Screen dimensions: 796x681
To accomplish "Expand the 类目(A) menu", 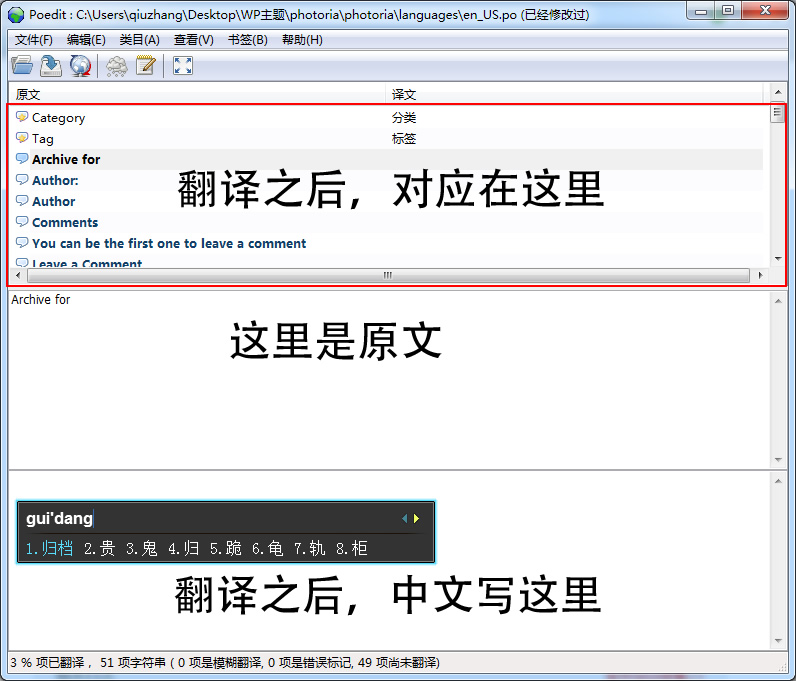I will click(x=139, y=40).
